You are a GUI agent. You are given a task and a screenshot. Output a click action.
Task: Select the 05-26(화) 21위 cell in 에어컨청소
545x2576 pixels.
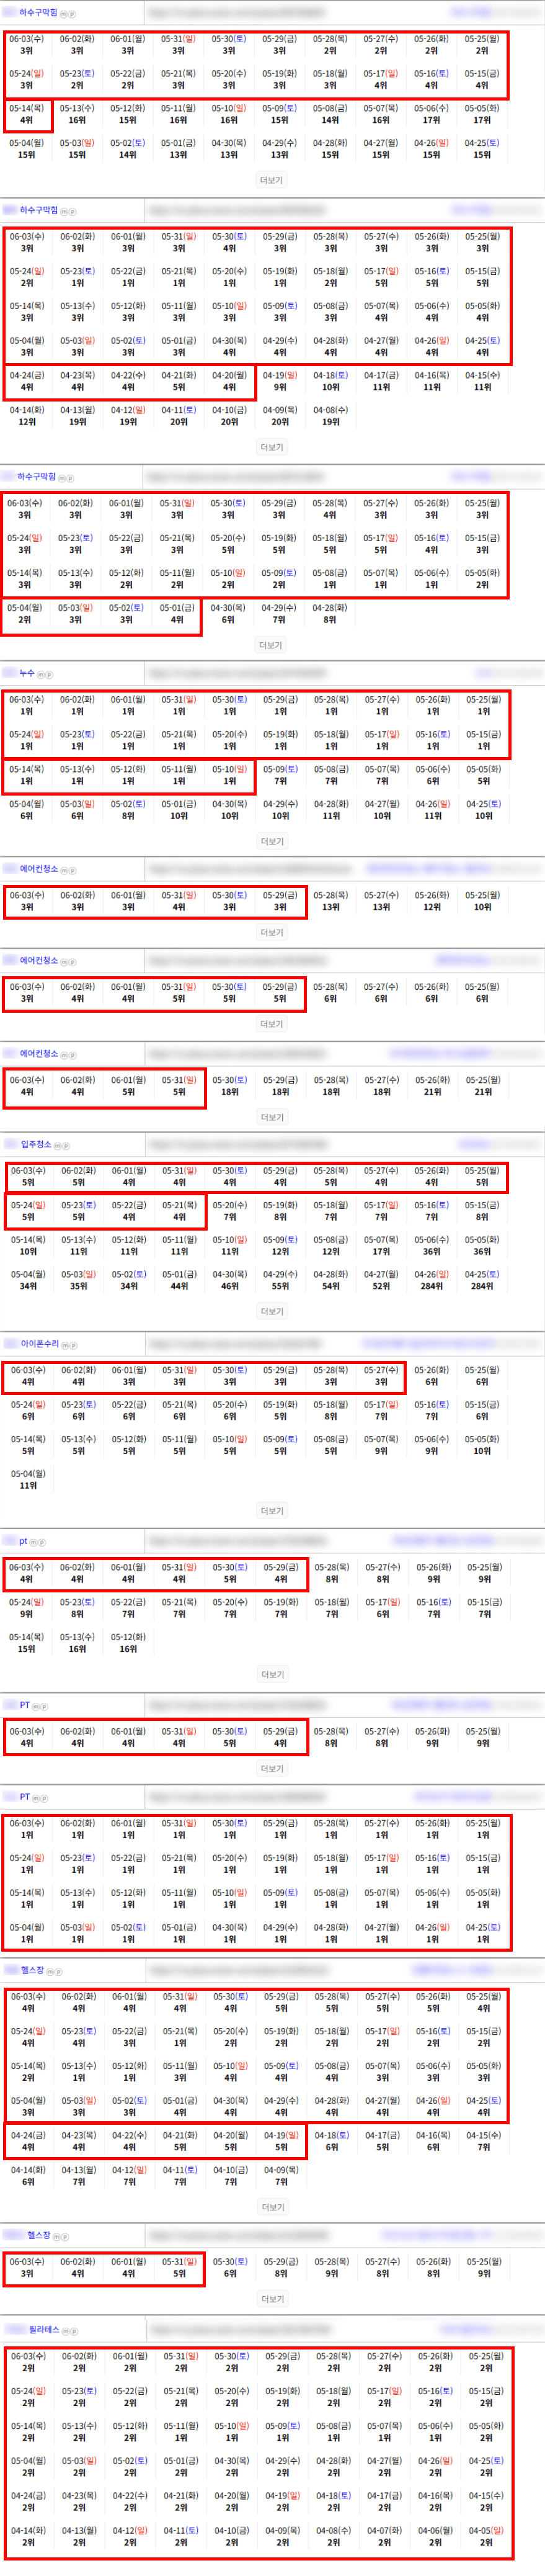pos(432,1086)
